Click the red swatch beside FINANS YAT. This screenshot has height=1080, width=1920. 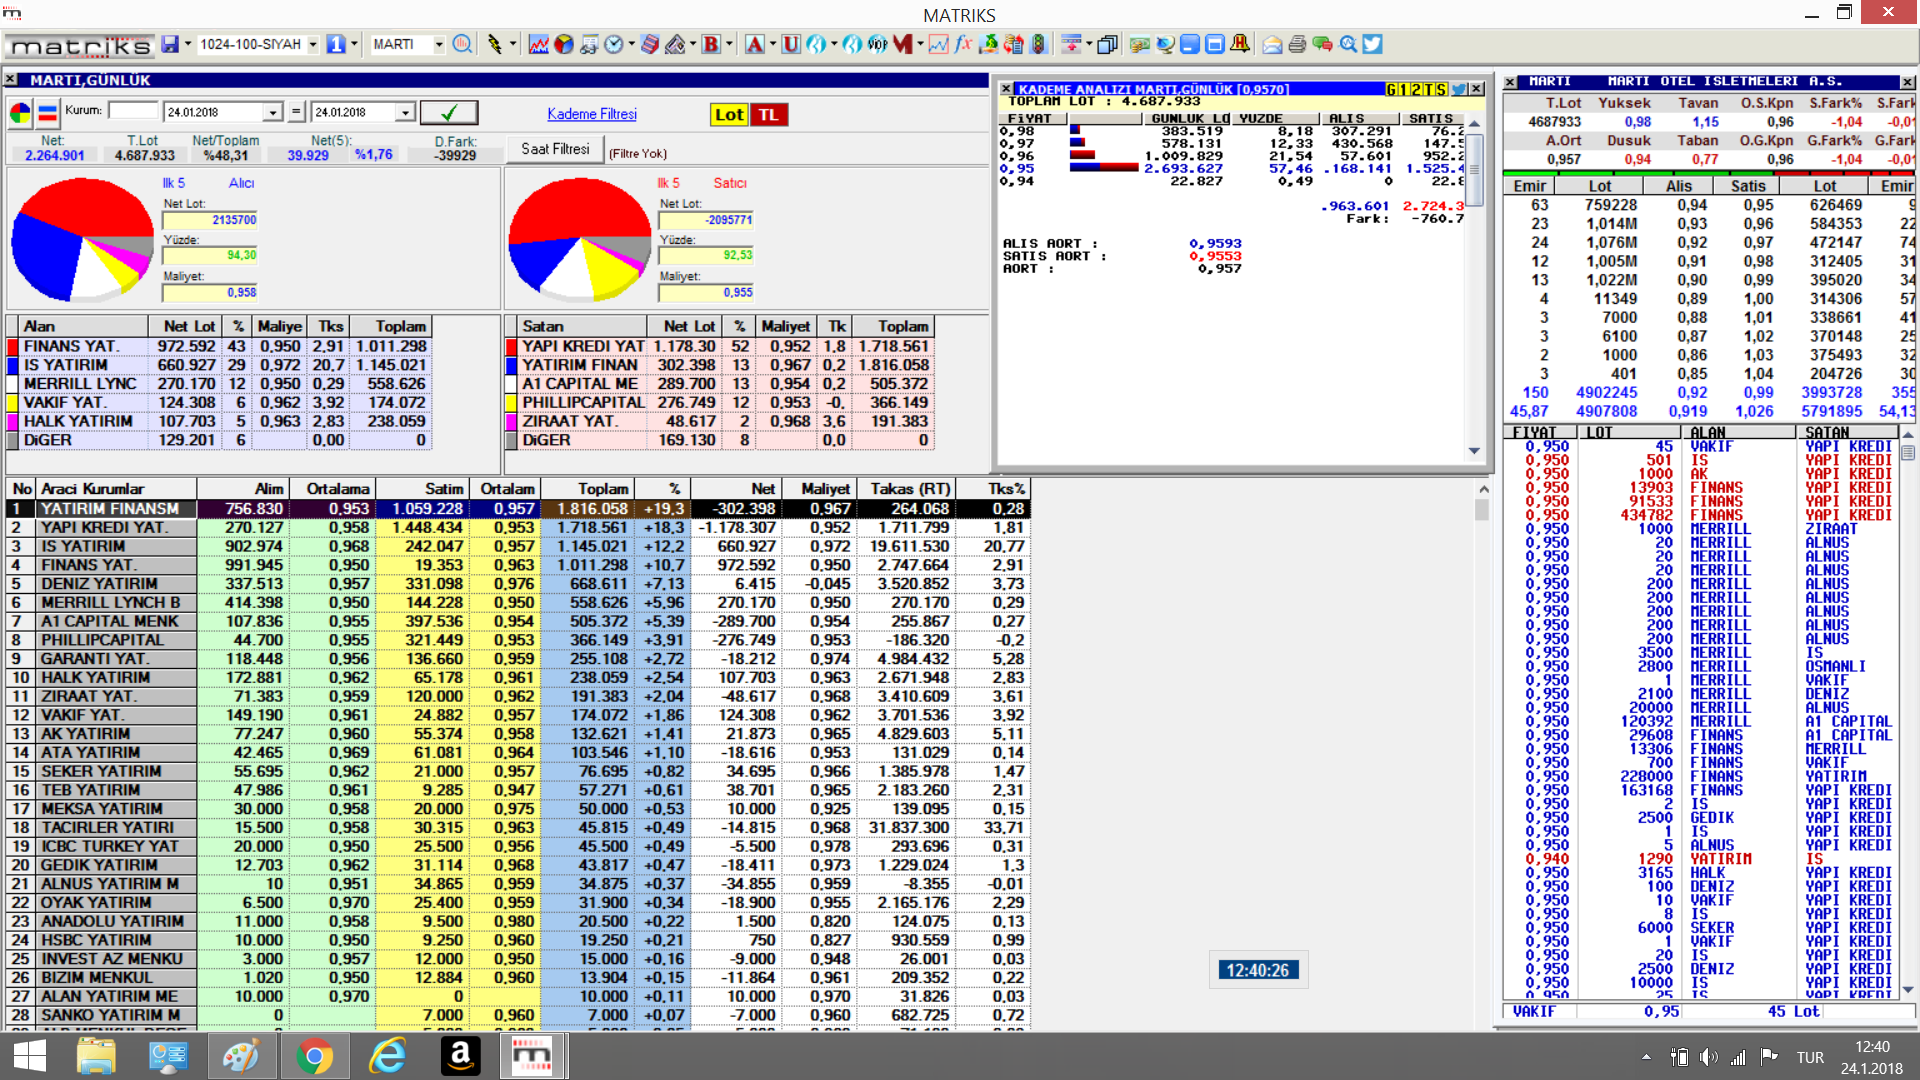coord(12,346)
